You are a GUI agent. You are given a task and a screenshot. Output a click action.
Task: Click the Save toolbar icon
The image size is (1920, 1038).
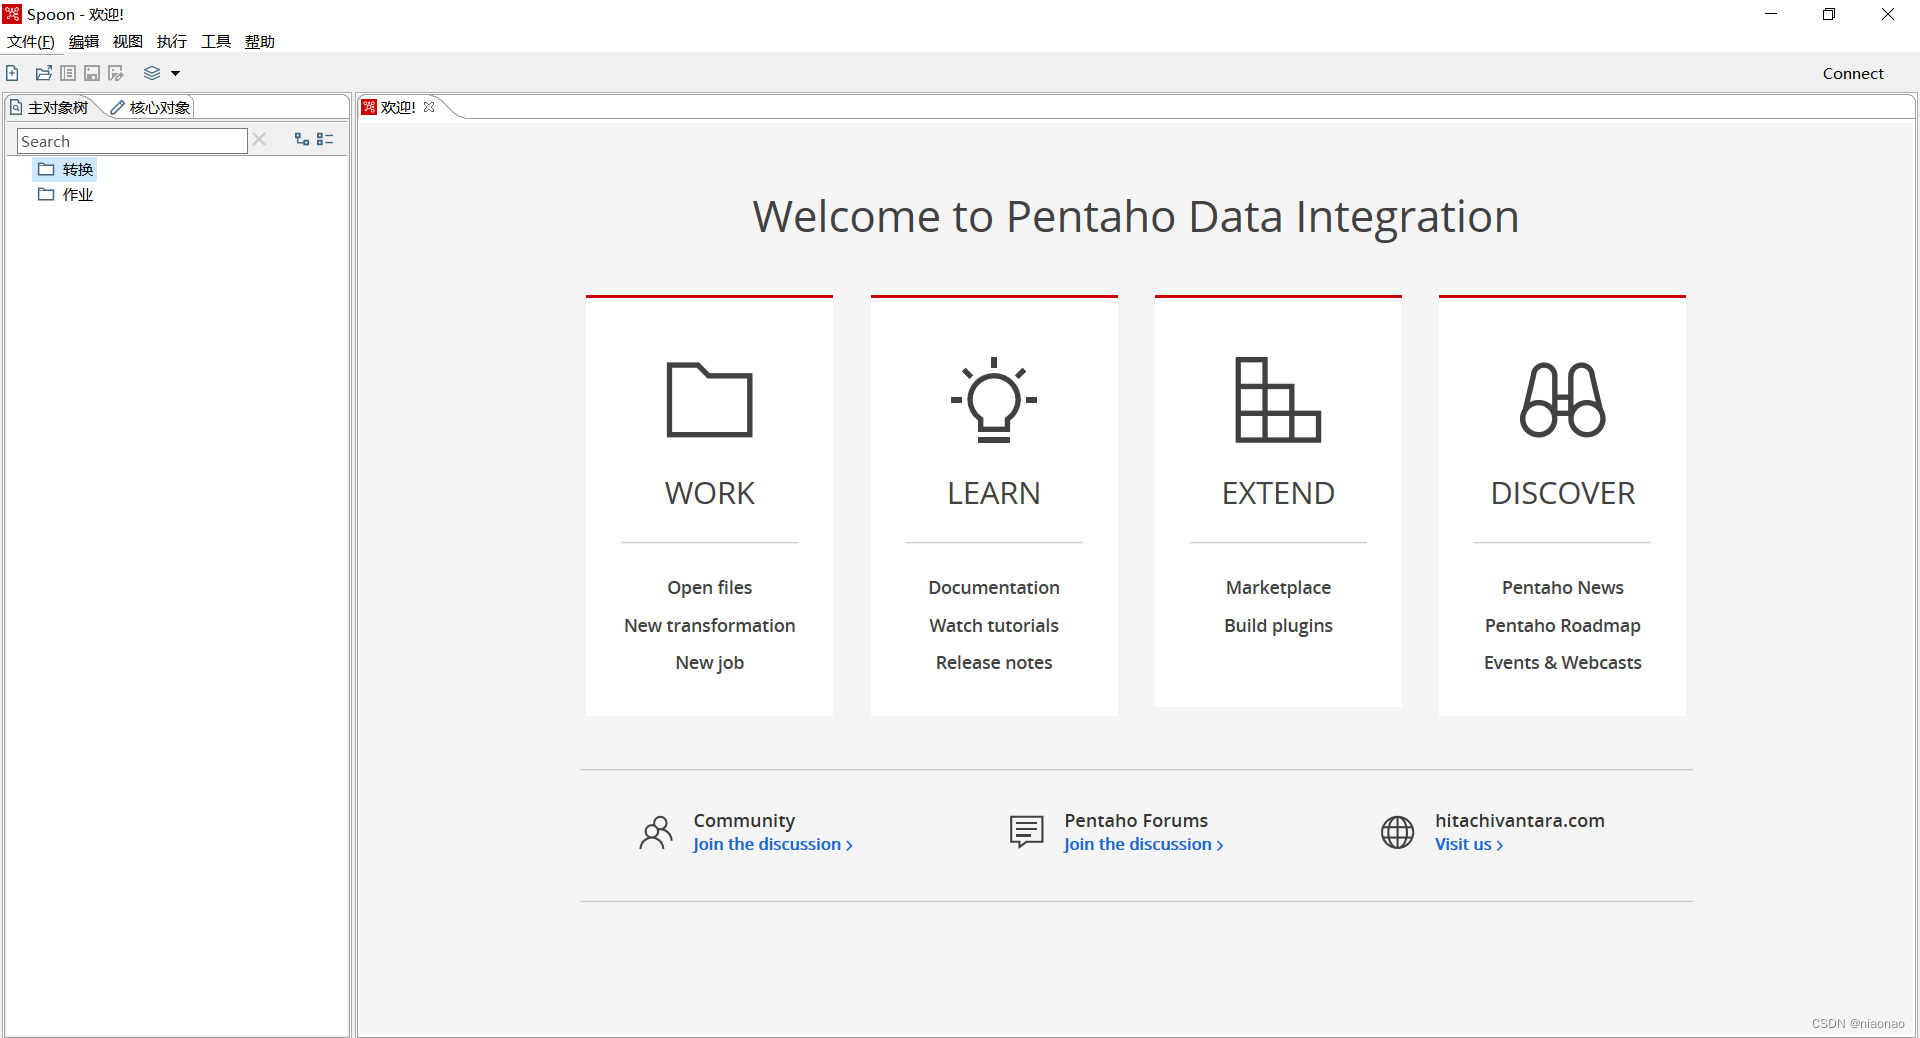92,73
